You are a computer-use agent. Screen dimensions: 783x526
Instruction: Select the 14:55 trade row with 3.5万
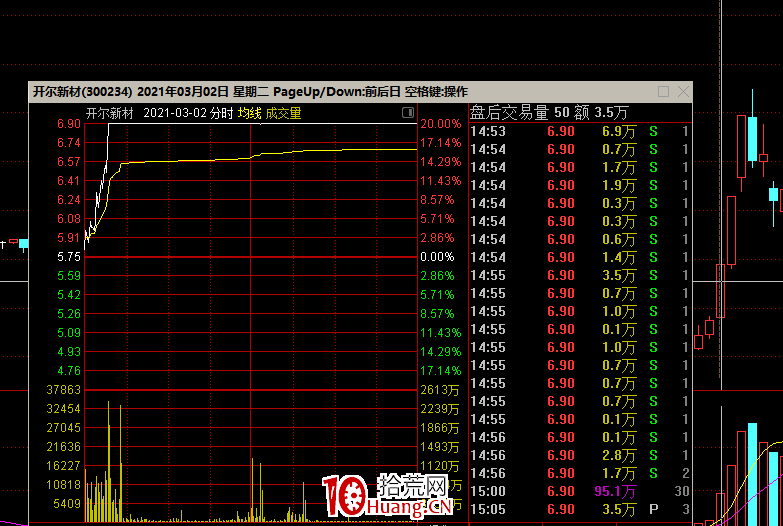[579, 275]
